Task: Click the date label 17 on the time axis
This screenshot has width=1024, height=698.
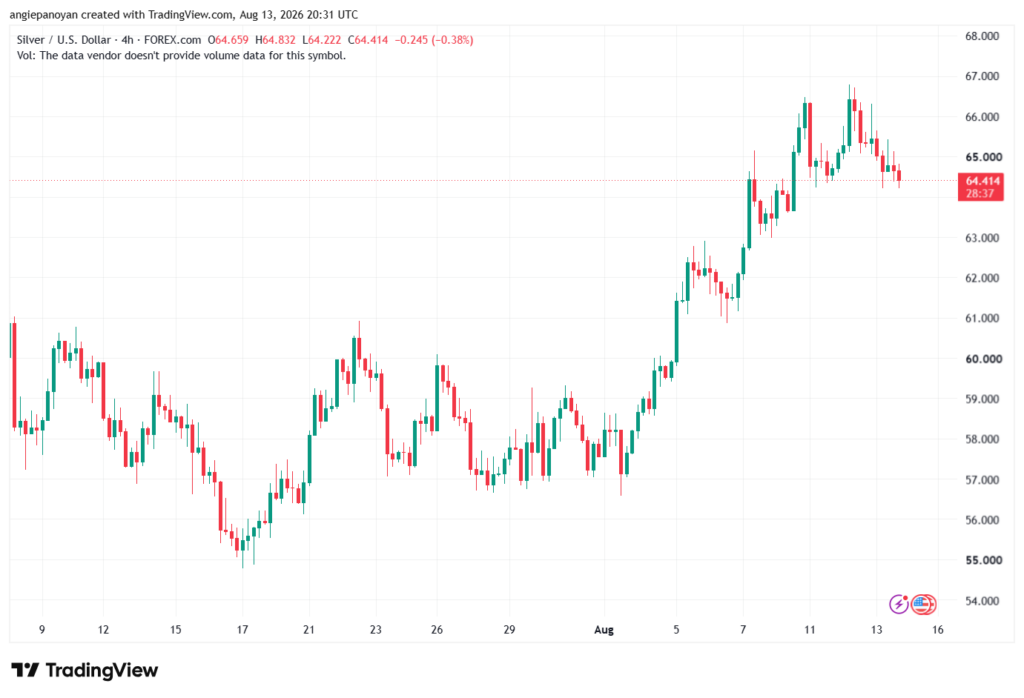Action: pos(242,629)
